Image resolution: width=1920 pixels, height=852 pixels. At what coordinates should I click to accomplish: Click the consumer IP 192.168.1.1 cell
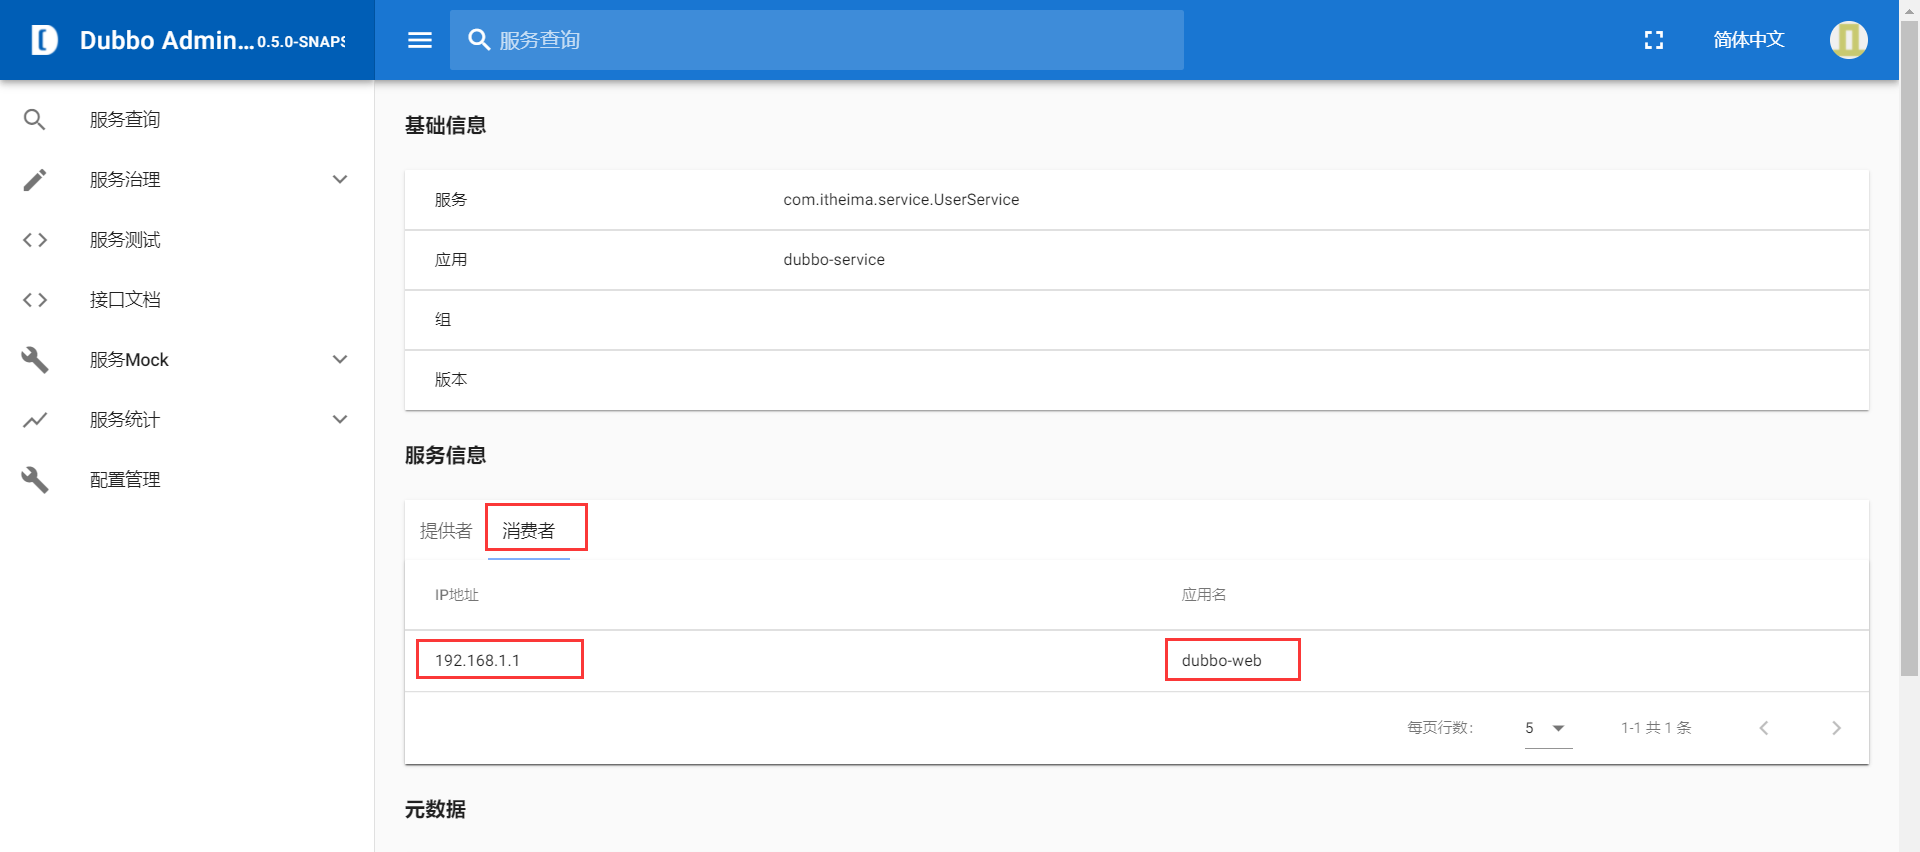pyautogui.click(x=477, y=661)
